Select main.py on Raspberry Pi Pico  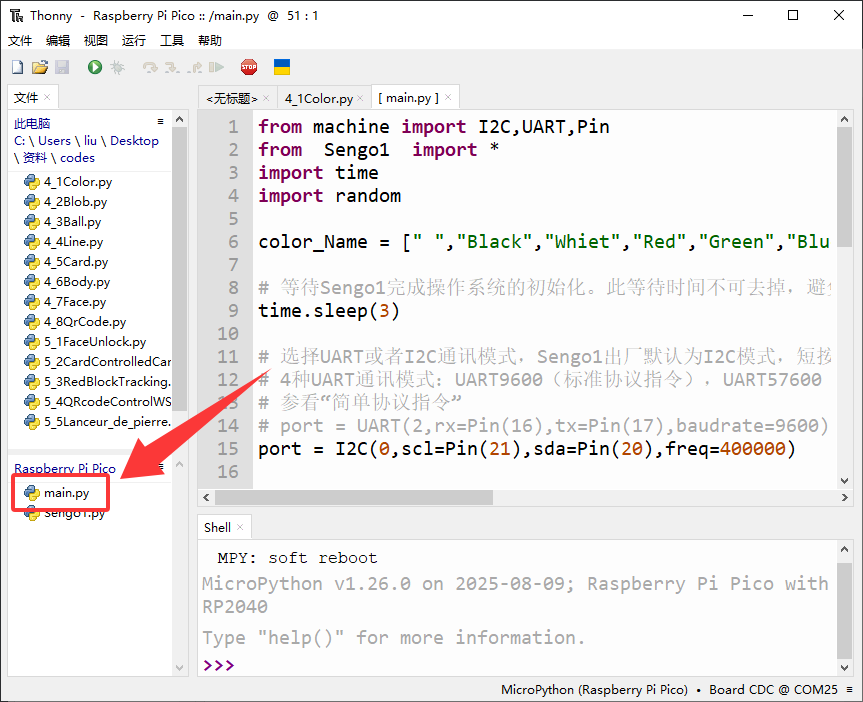tap(57, 493)
